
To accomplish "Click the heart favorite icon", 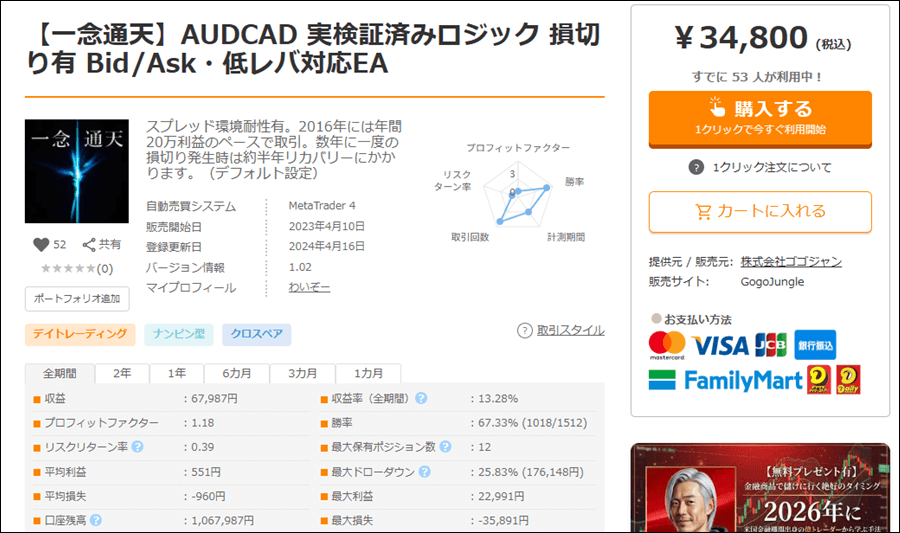I will click(41, 245).
